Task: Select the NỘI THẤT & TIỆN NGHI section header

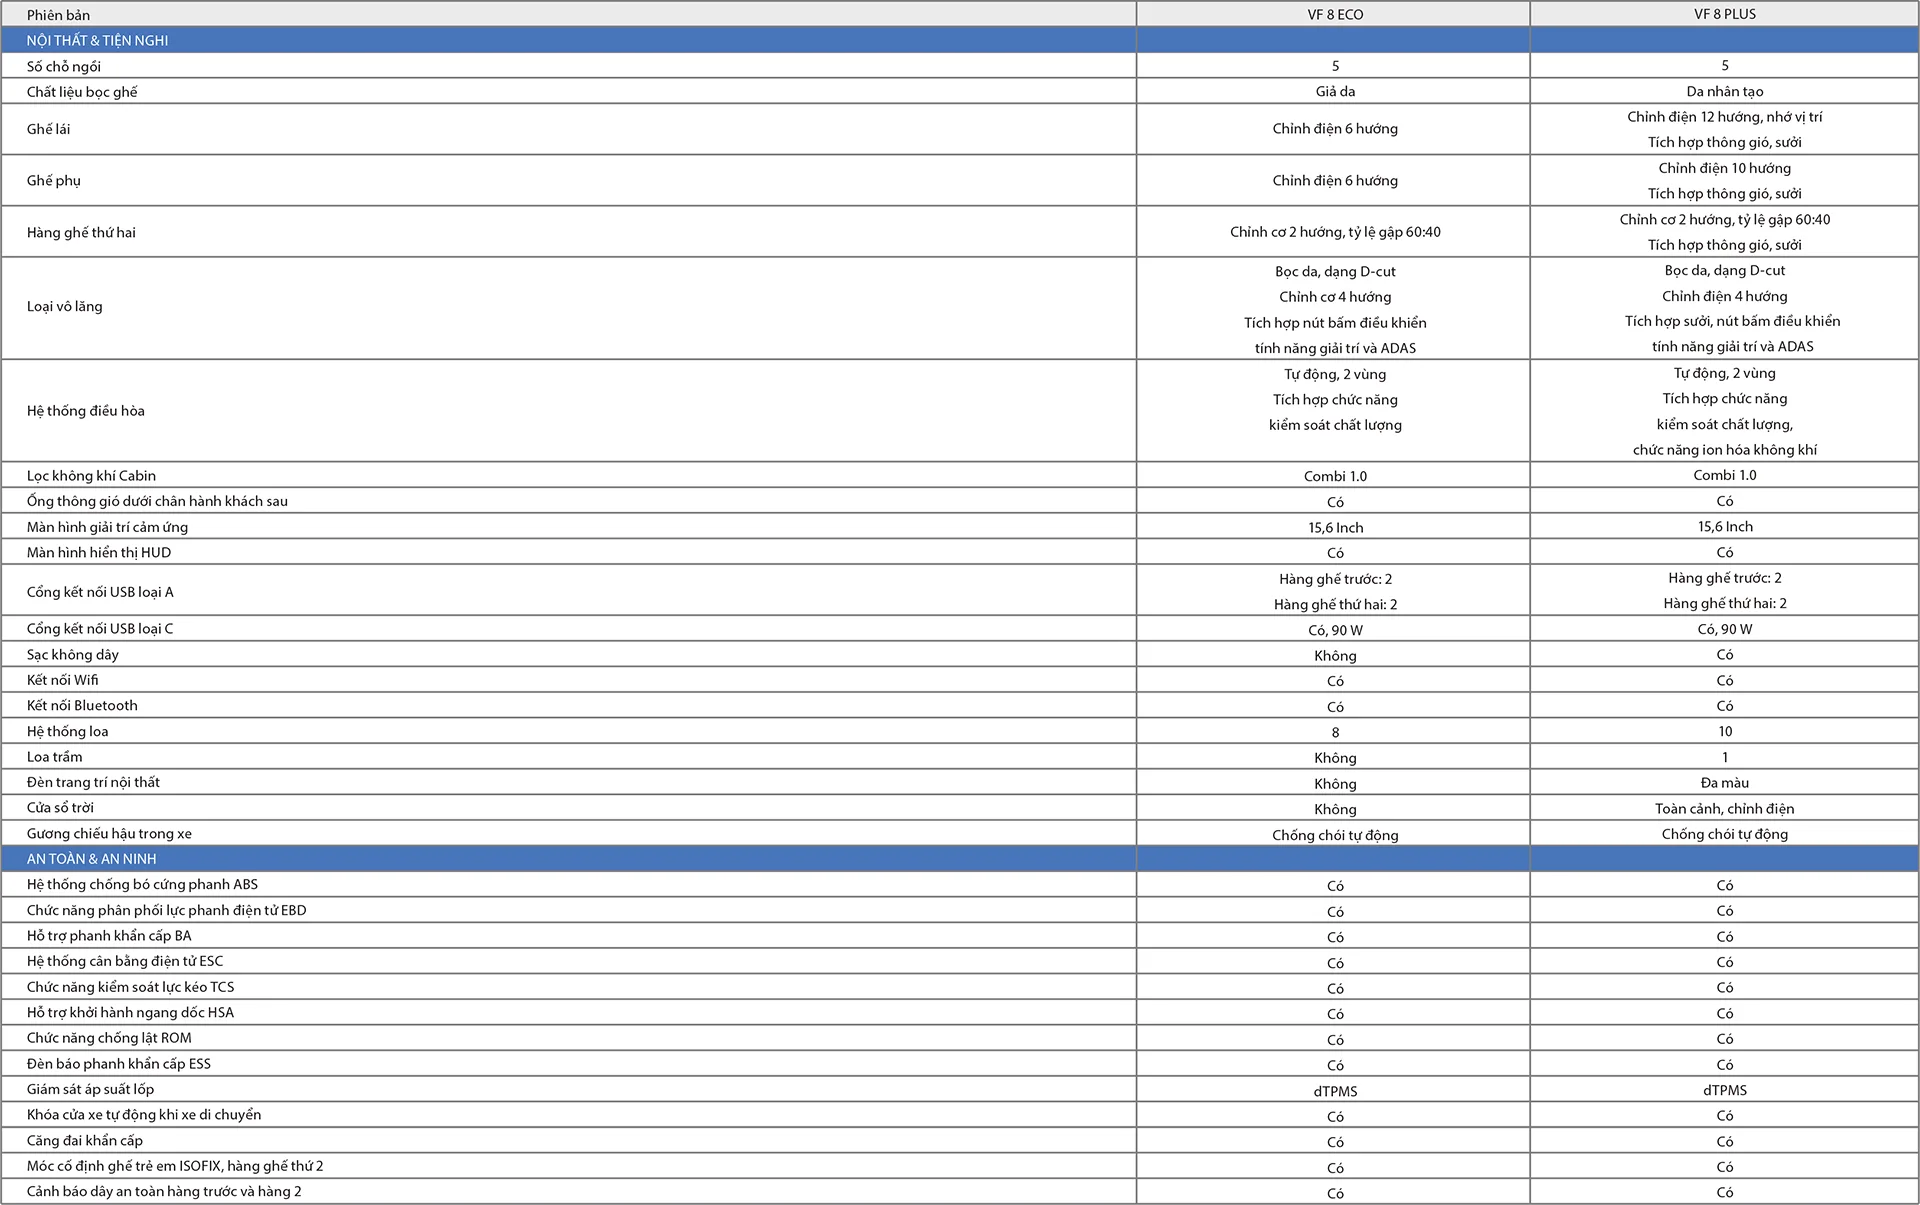Action: pyautogui.click(x=97, y=40)
